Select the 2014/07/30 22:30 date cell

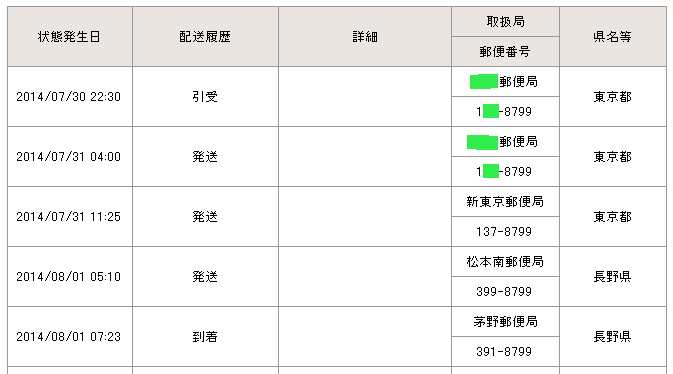tap(70, 97)
